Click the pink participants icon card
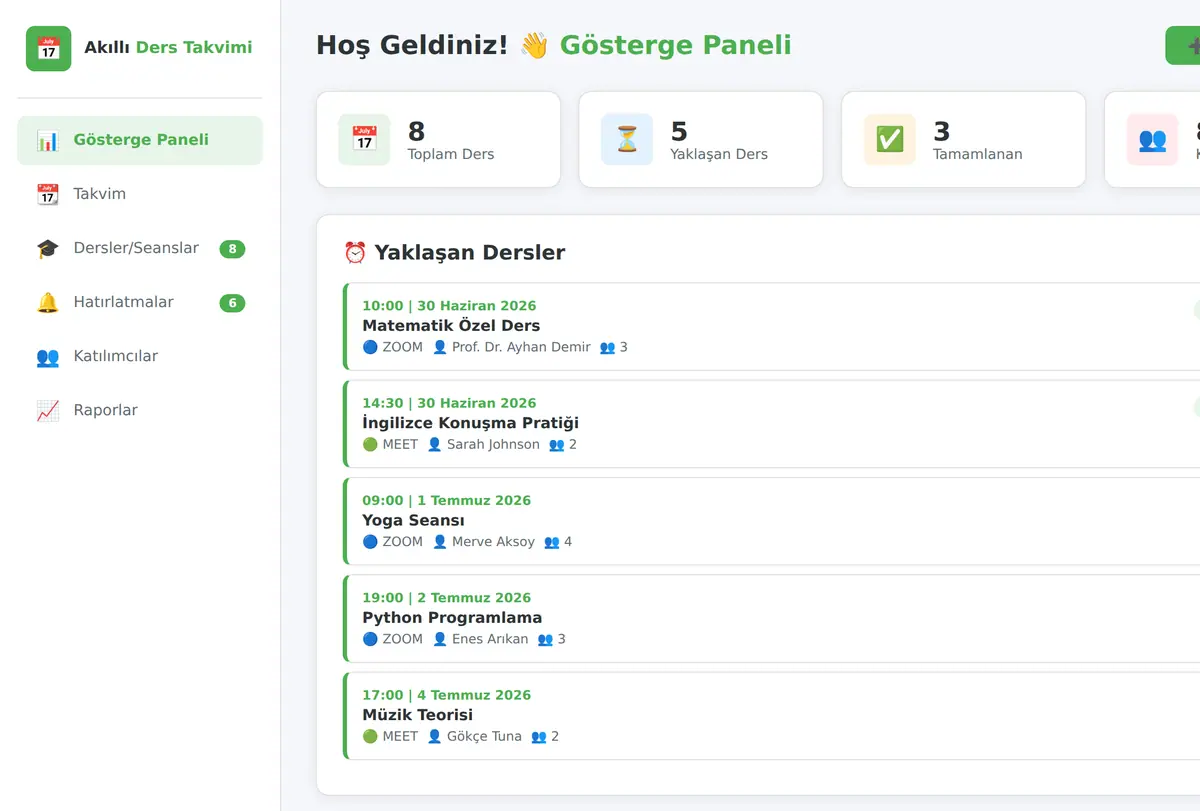Viewport: 1200px width, 811px height. click(x=1152, y=139)
